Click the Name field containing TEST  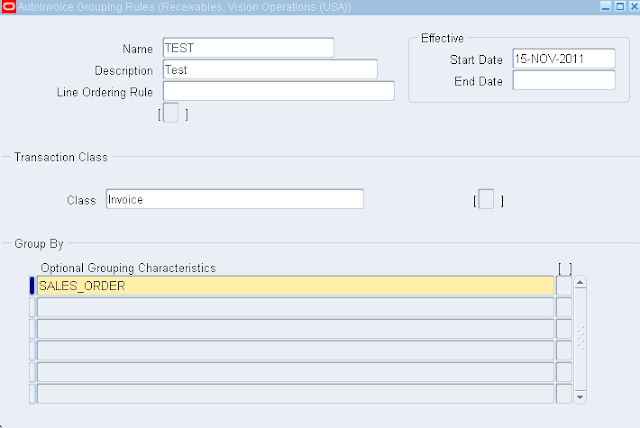coord(248,48)
